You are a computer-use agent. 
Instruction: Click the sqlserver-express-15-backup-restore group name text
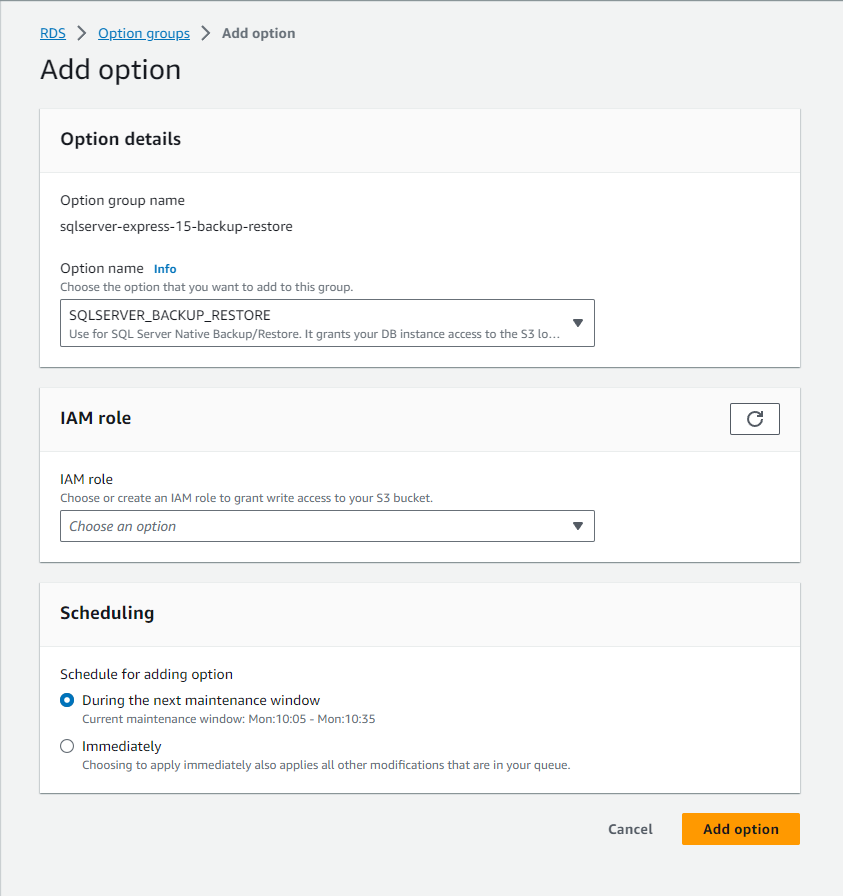(176, 226)
